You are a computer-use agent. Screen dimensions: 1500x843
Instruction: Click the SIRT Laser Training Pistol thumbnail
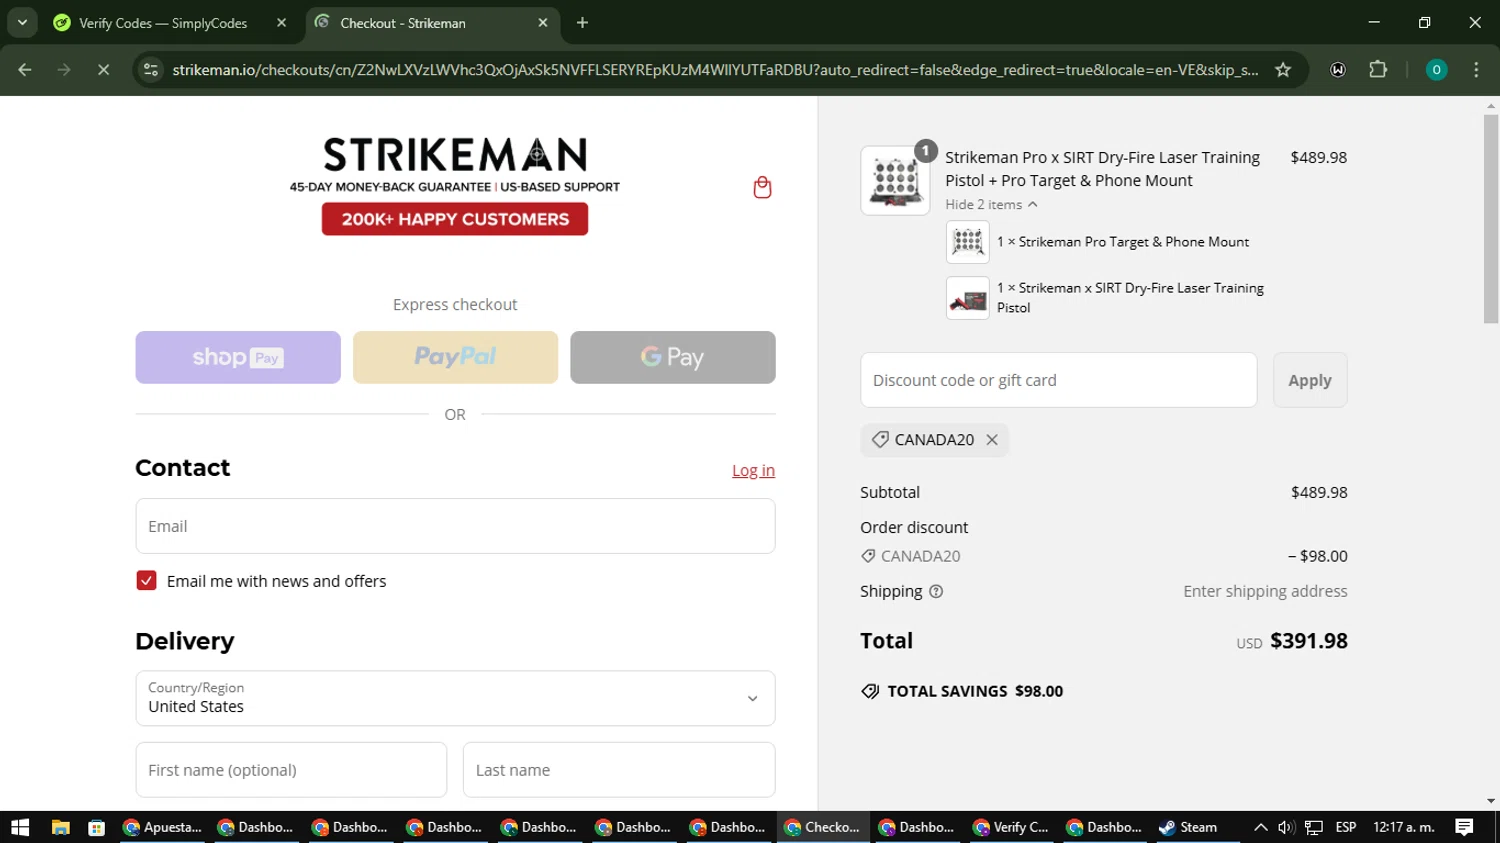click(968, 298)
